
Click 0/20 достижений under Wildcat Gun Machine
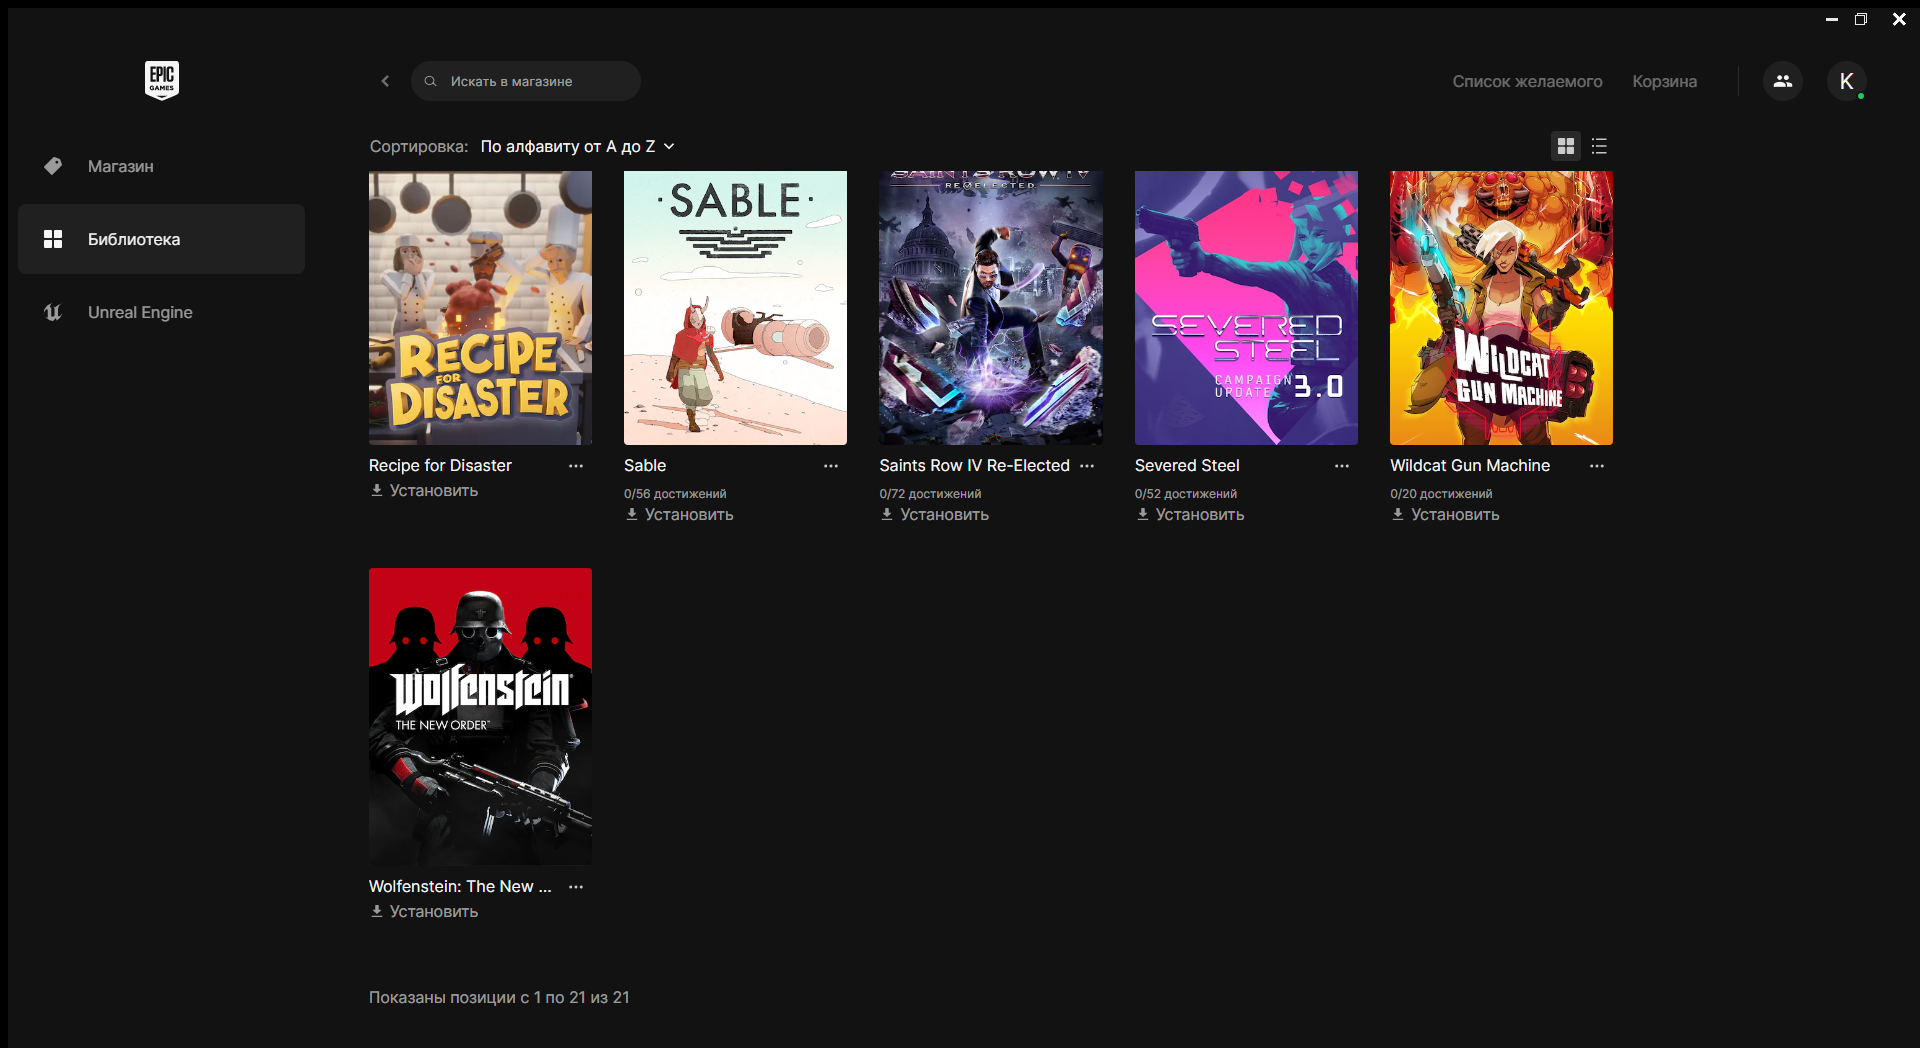[1441, 493]
